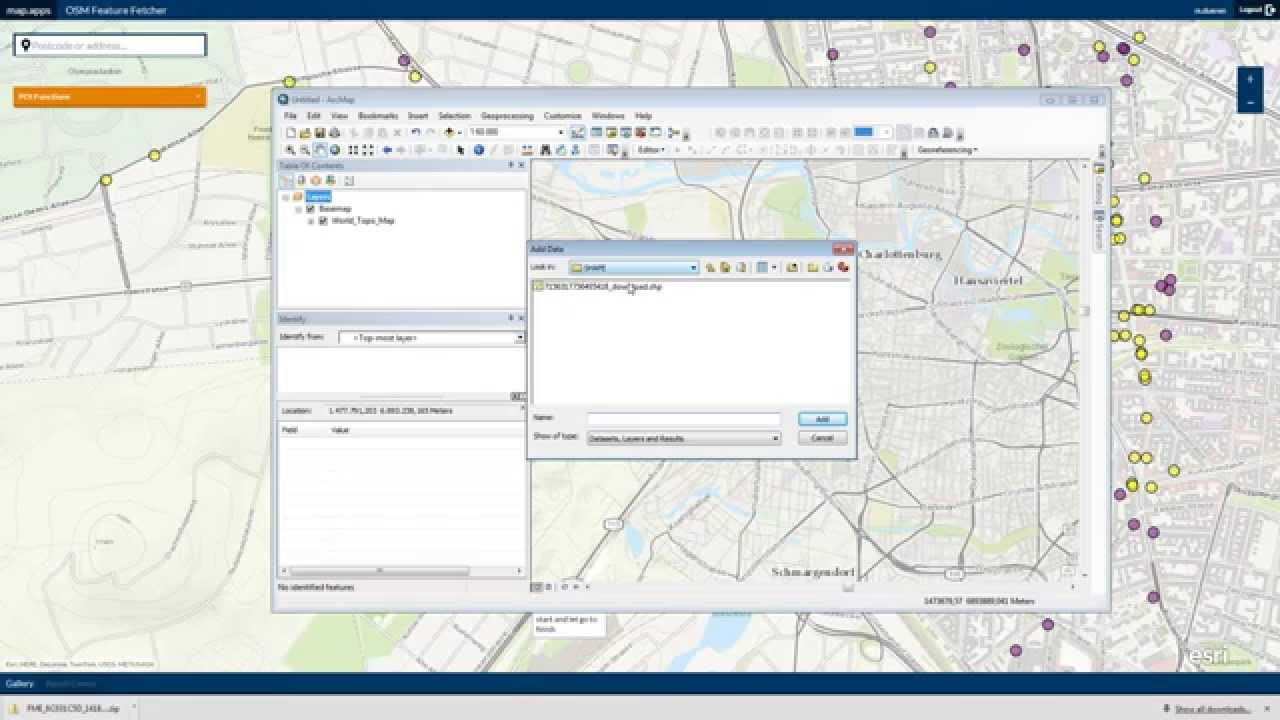Screen dimensions: 1280x720
Task: Select the Layers data frame in Table Of Contents
Action: (x=318, y=197)
